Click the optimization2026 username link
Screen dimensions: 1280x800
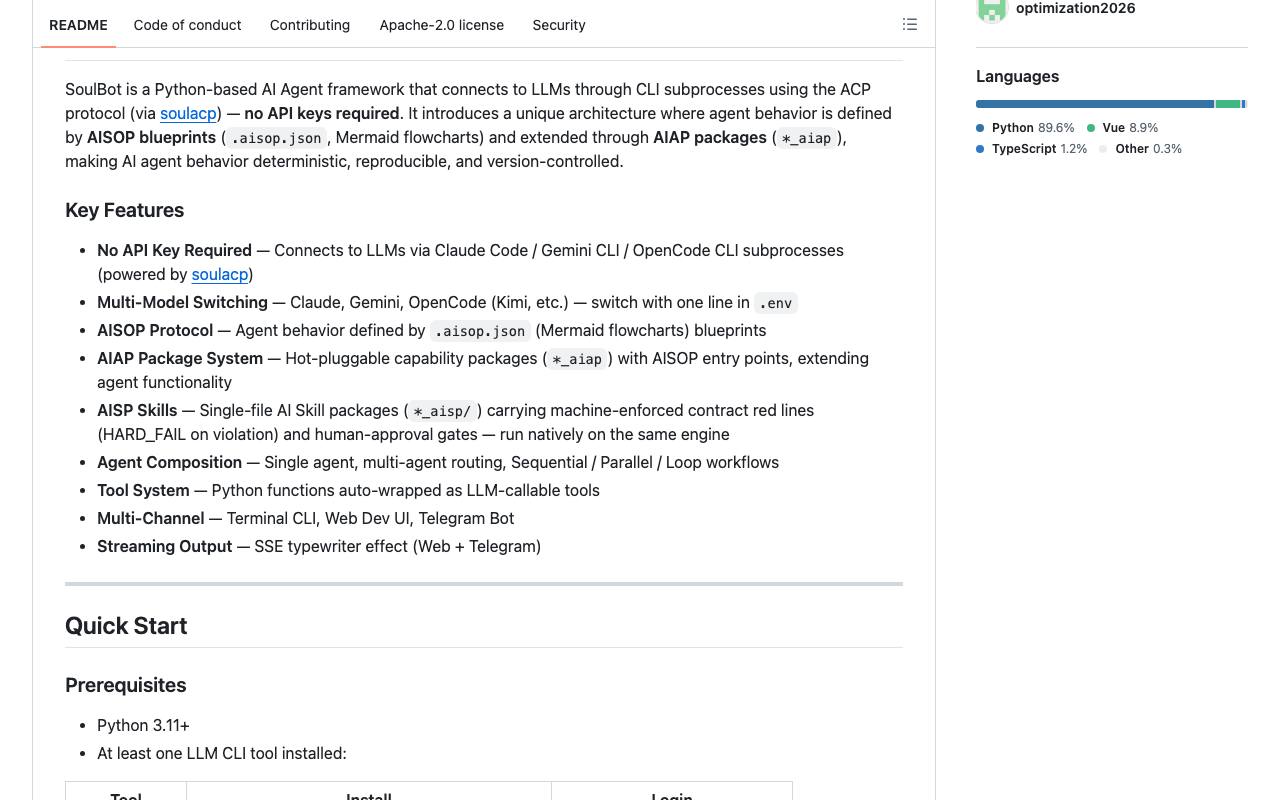point(1075,8)
